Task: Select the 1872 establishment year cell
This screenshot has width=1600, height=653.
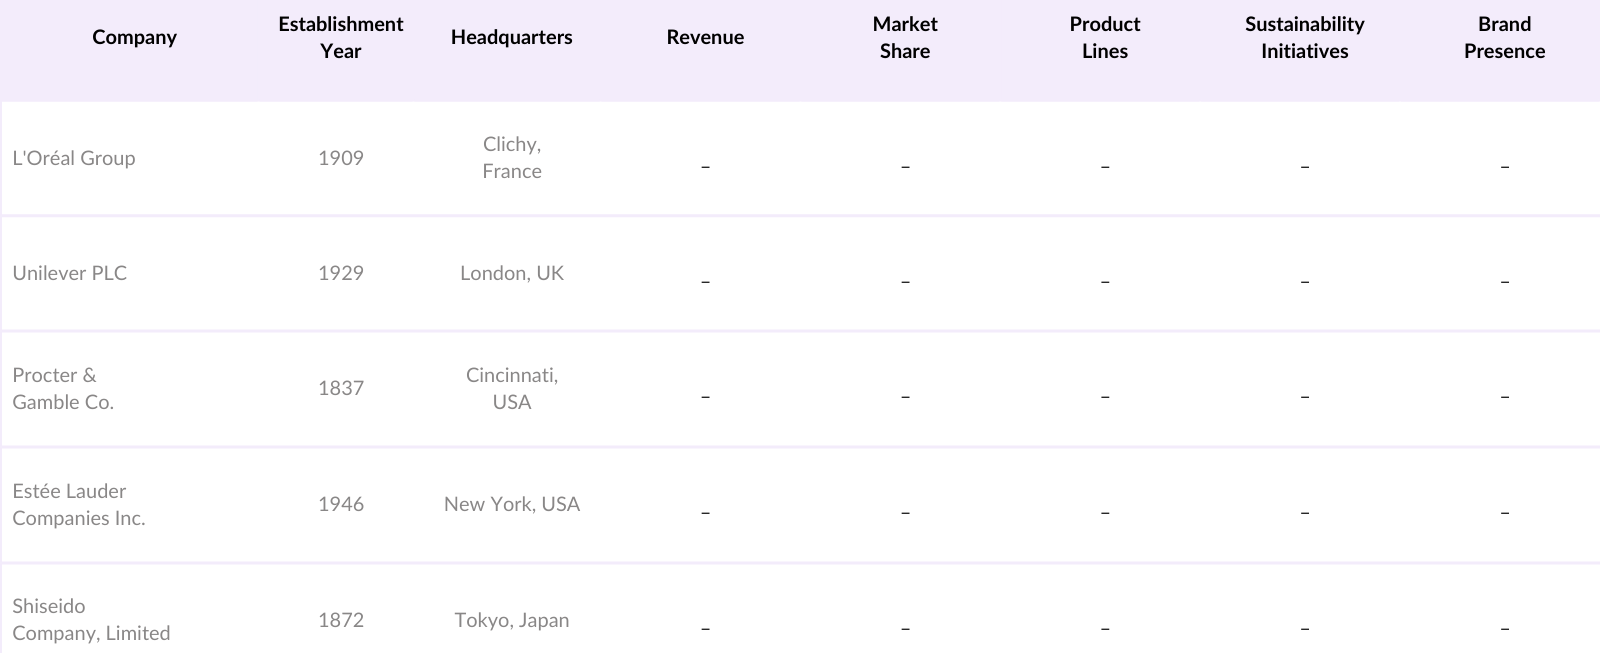Action: pyautogui.click(x=341, y=620)
